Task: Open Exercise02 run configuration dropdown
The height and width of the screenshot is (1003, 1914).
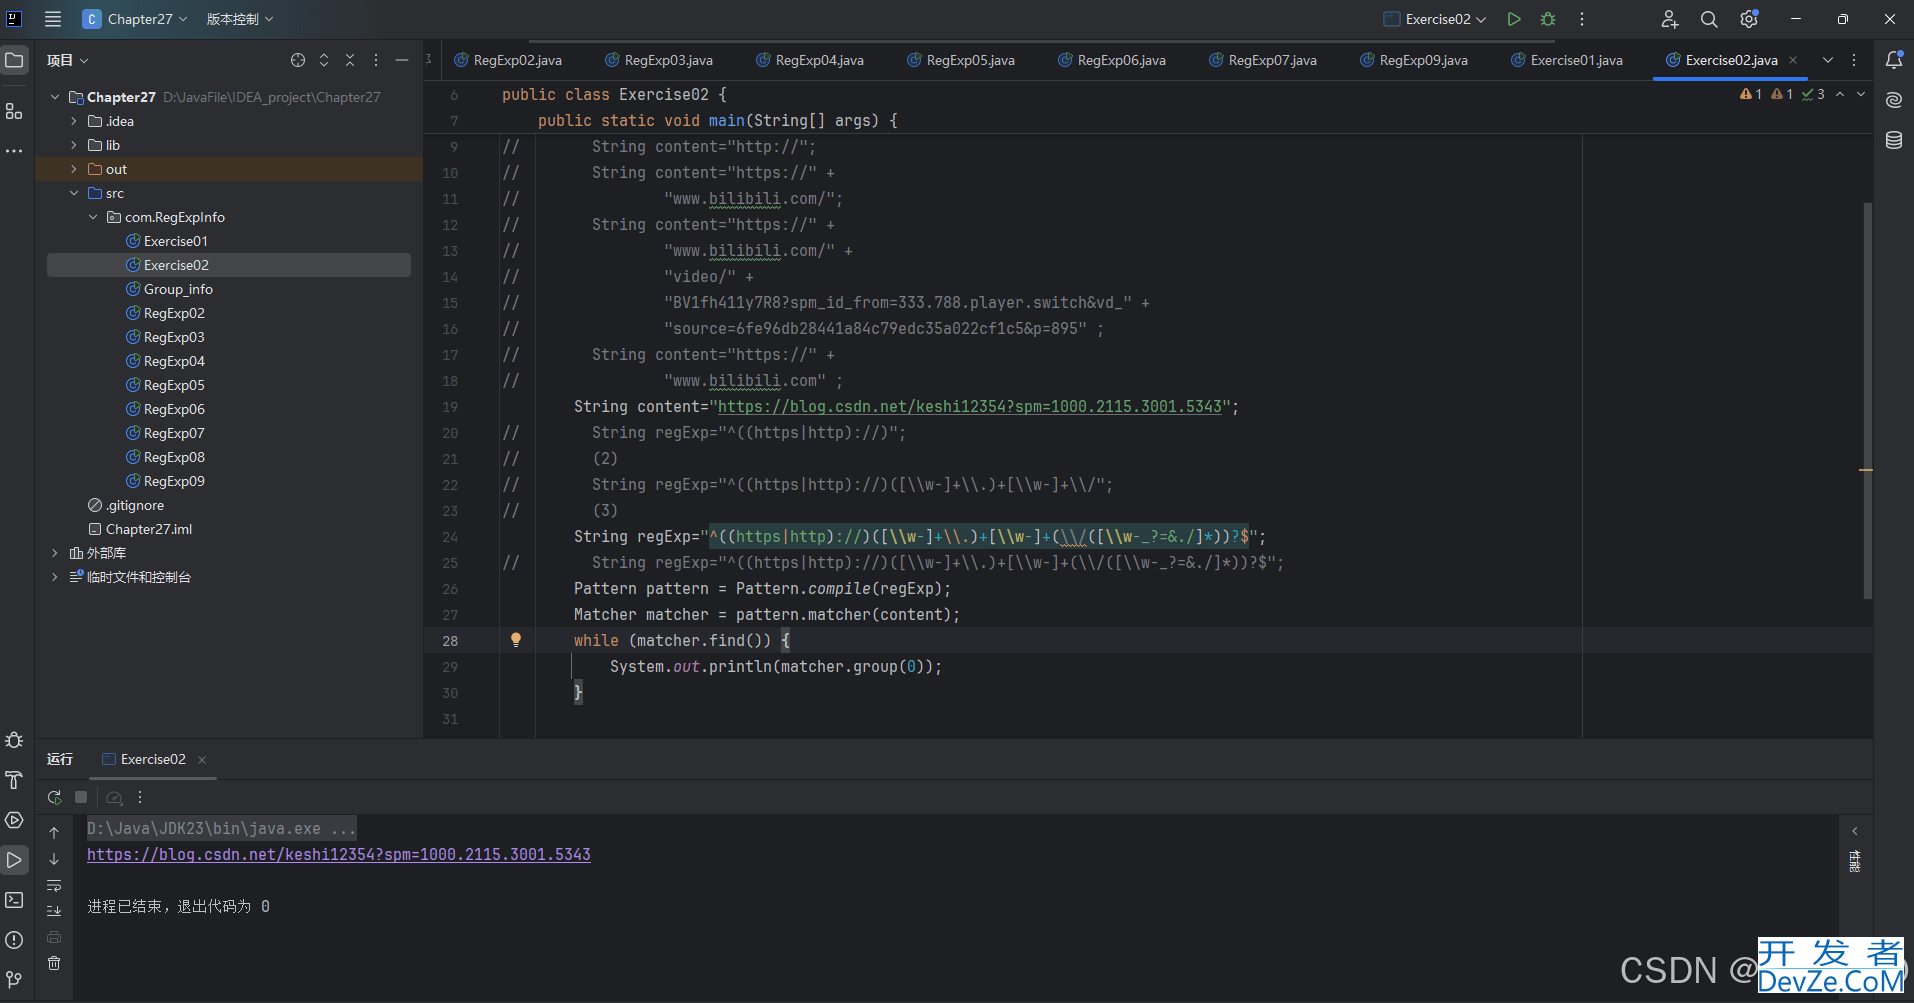Action: (1435, 19)
